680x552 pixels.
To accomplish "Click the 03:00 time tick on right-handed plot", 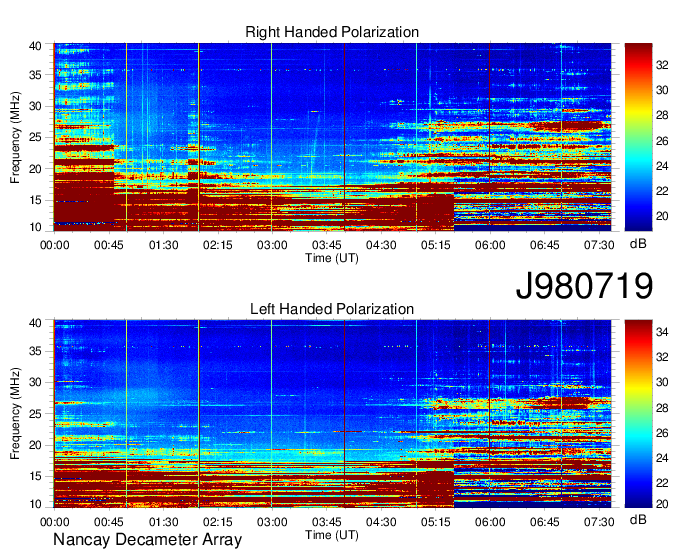I will [272, 245].
